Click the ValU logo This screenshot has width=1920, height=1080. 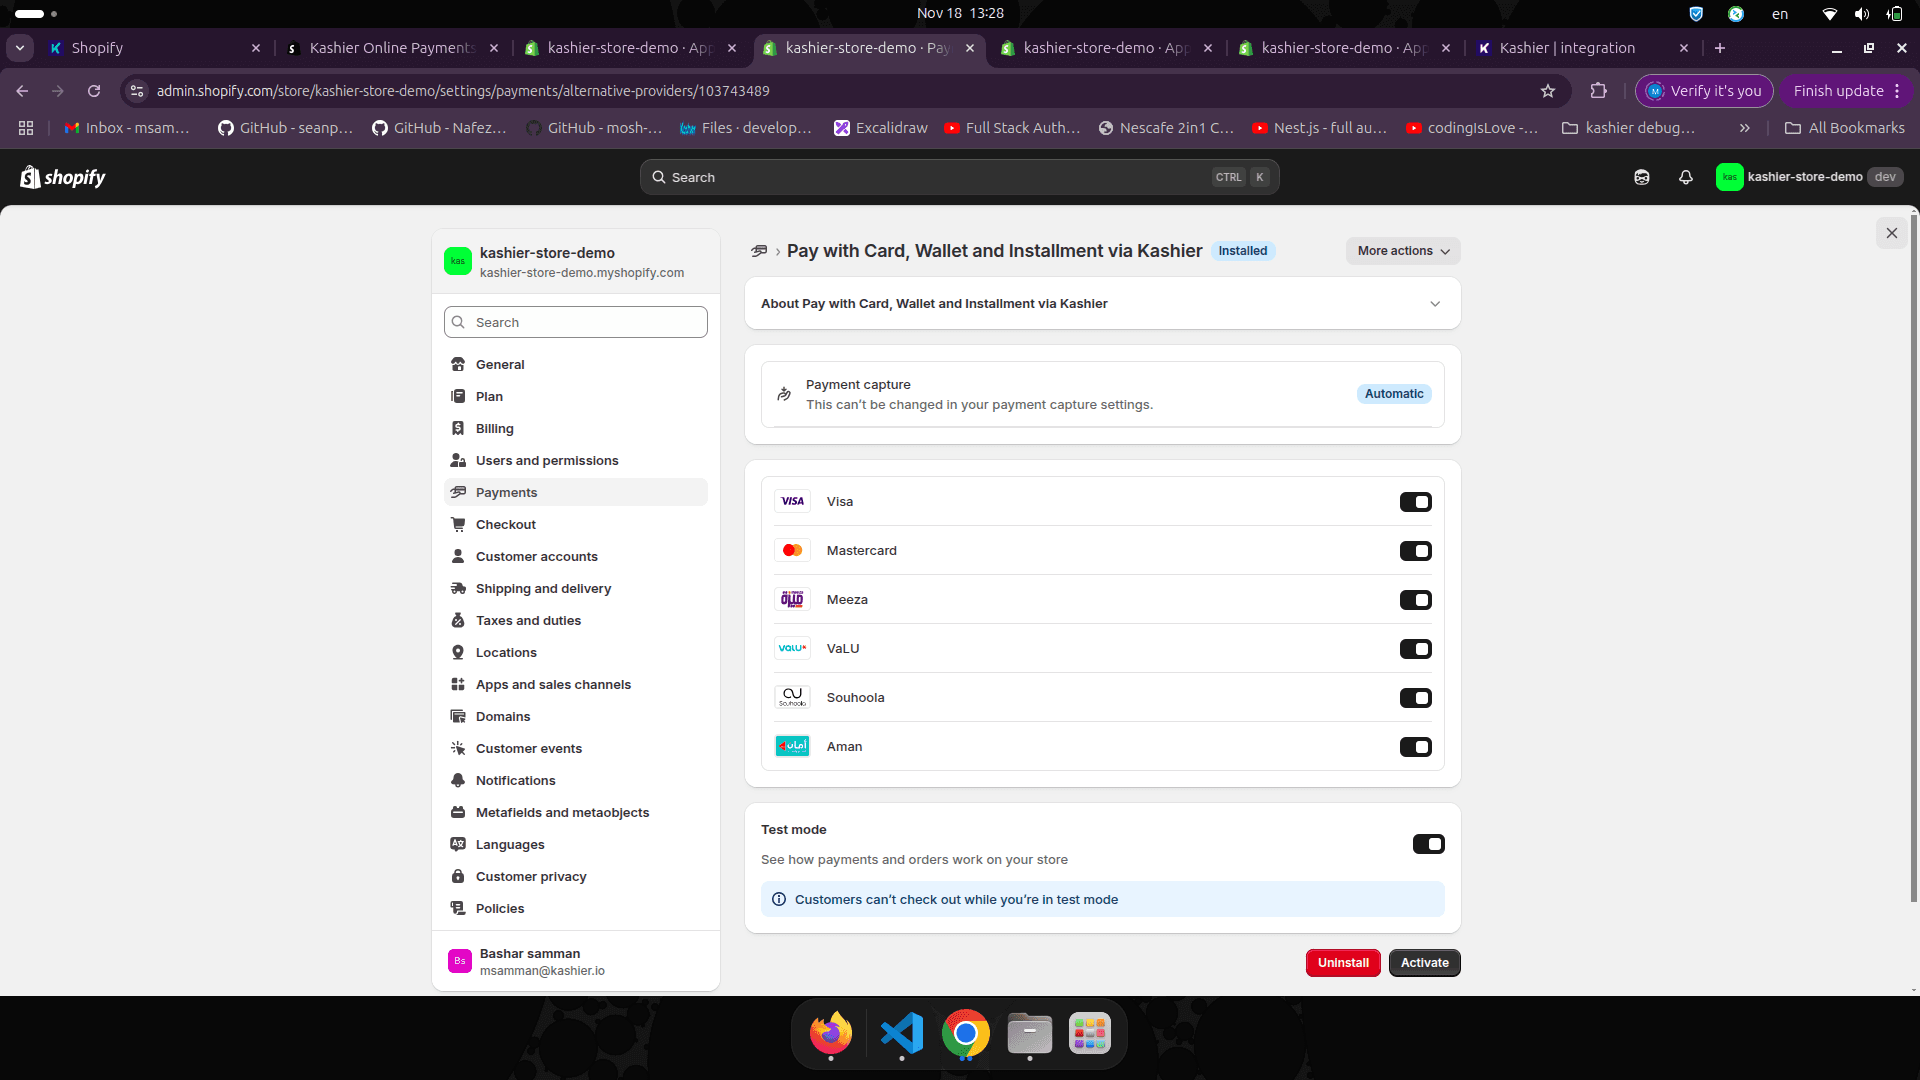coord(793,648)
